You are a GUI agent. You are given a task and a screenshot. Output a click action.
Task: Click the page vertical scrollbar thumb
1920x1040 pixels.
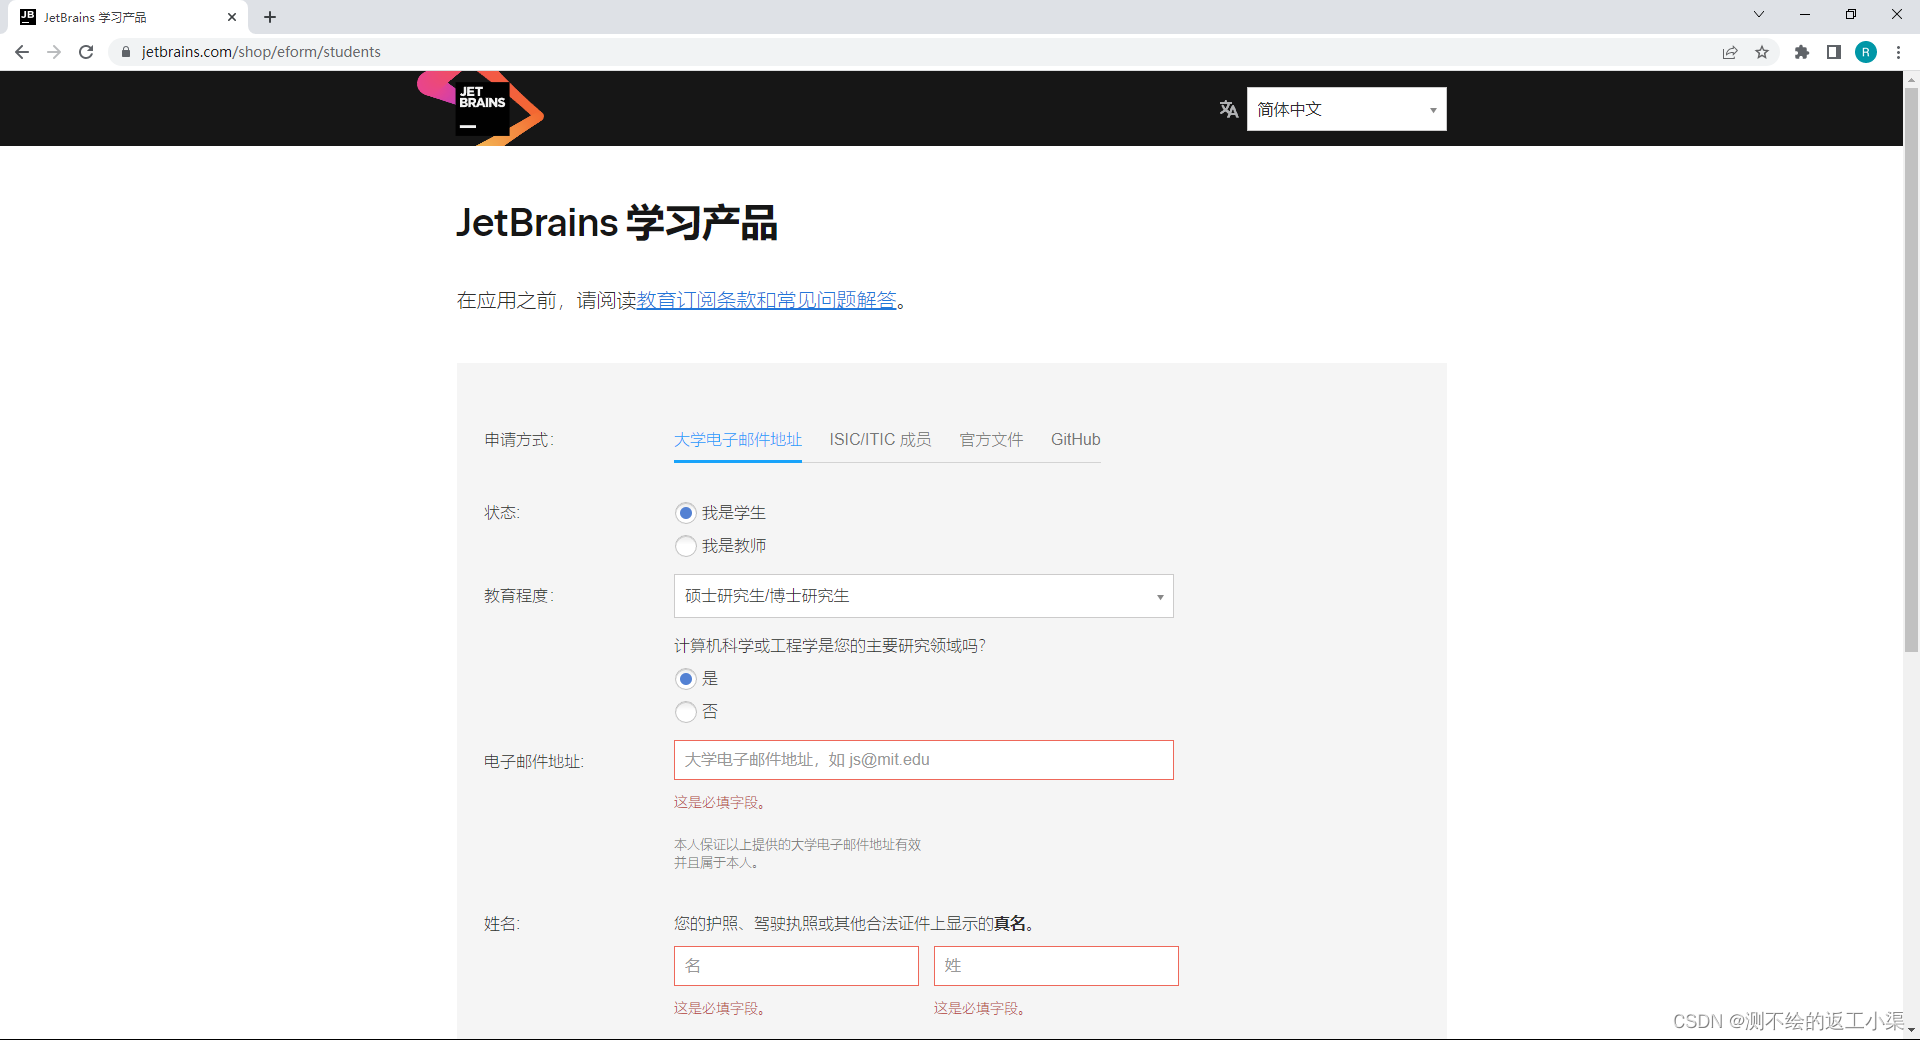click(x=1911, y=370)
